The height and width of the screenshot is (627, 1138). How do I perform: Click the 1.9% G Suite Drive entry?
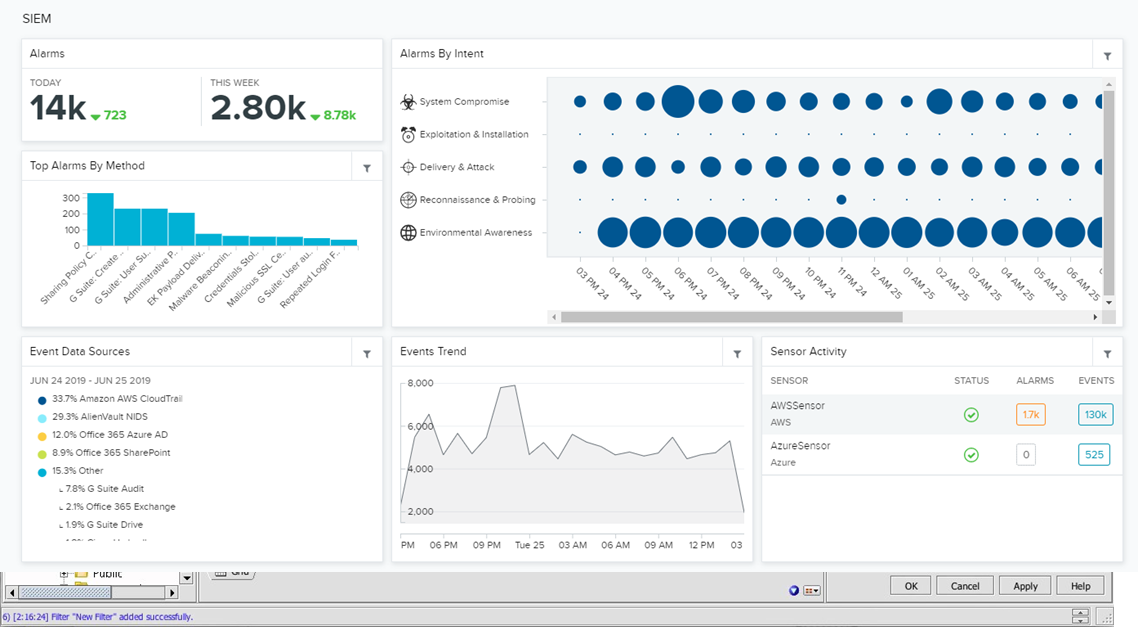pos(104,525)
